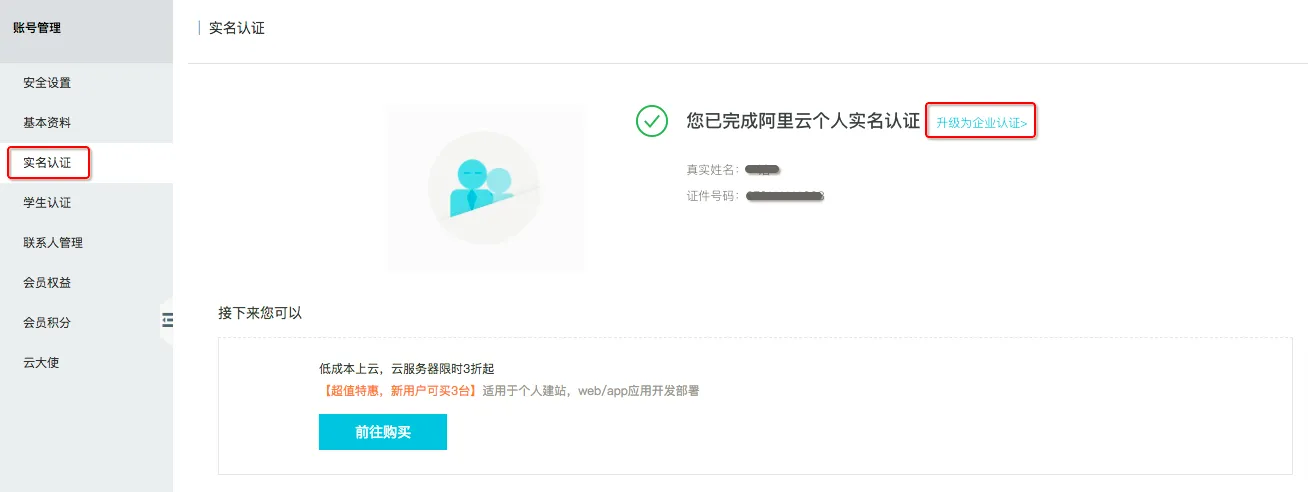Select 实名认证 in the sidebar menu

(47, 163)
